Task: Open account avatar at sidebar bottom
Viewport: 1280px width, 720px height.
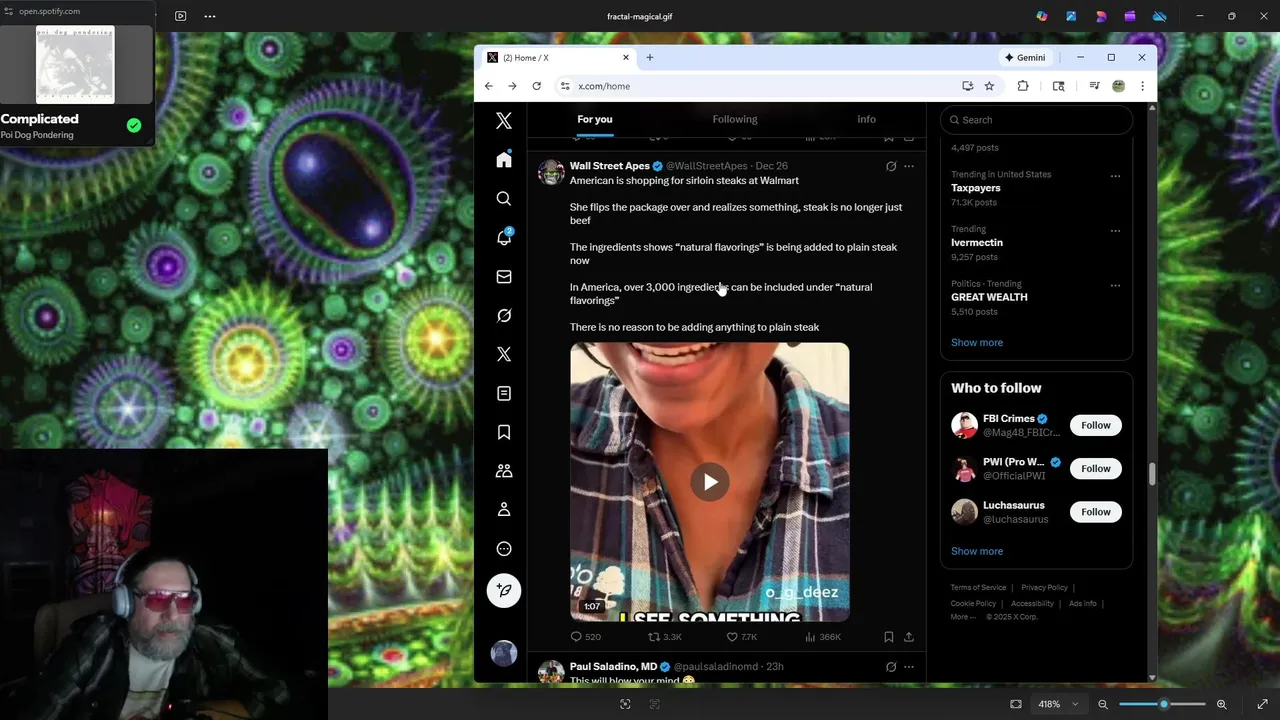Action: tap(504, 654)
